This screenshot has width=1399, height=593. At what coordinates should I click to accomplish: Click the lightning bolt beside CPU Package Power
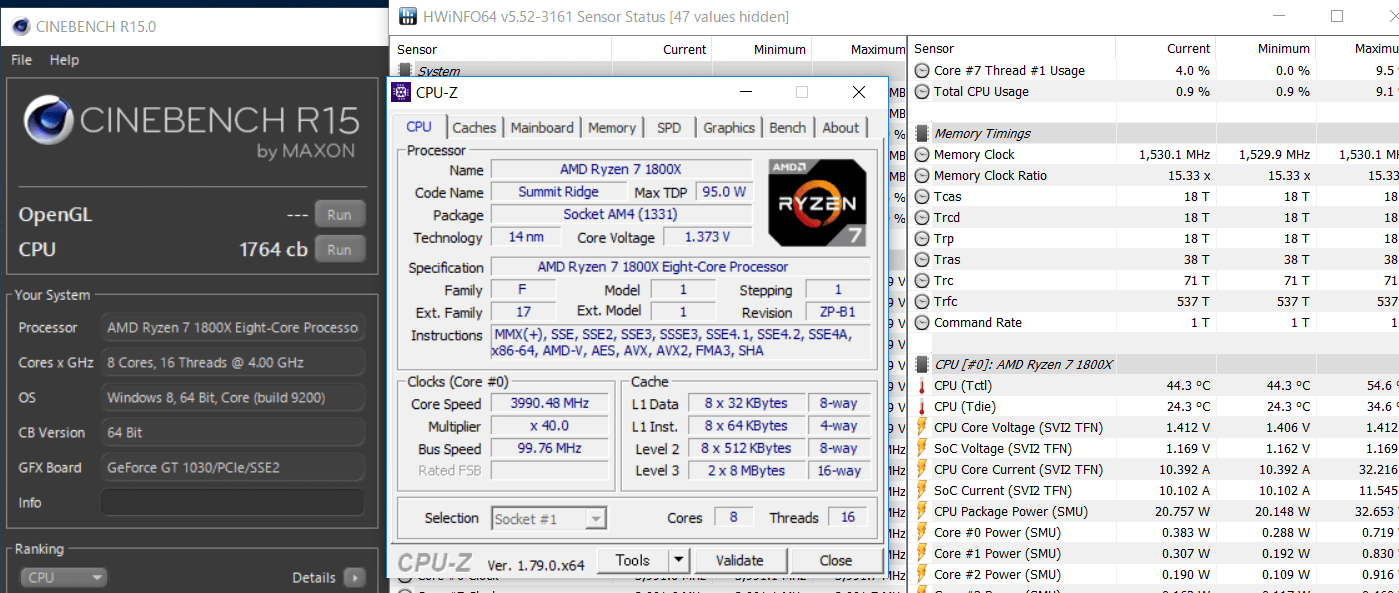tap(922, 512)
